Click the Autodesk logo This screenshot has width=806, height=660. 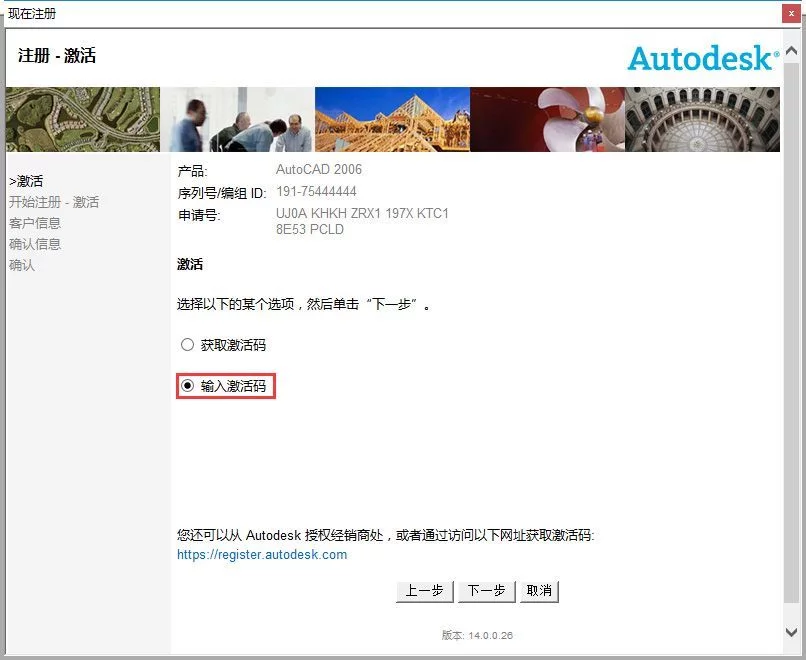pos(703,58)
